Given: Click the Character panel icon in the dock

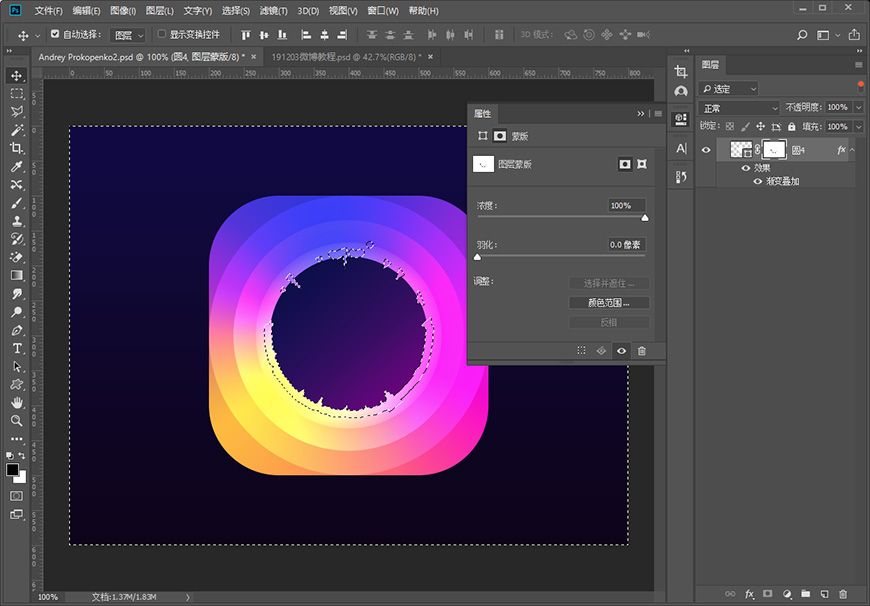Looking at the screenshot, I should point(681,148).
